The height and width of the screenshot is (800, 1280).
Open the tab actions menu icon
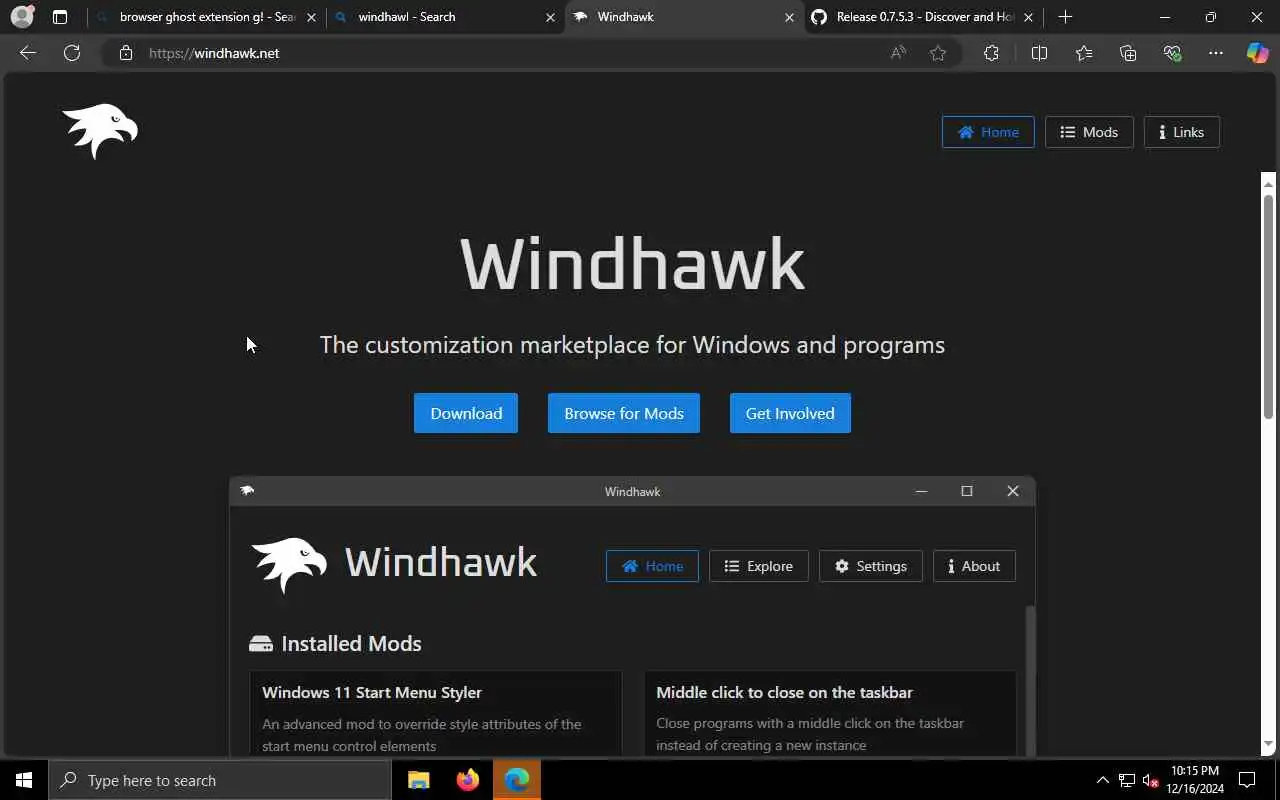tap(60, 17)
